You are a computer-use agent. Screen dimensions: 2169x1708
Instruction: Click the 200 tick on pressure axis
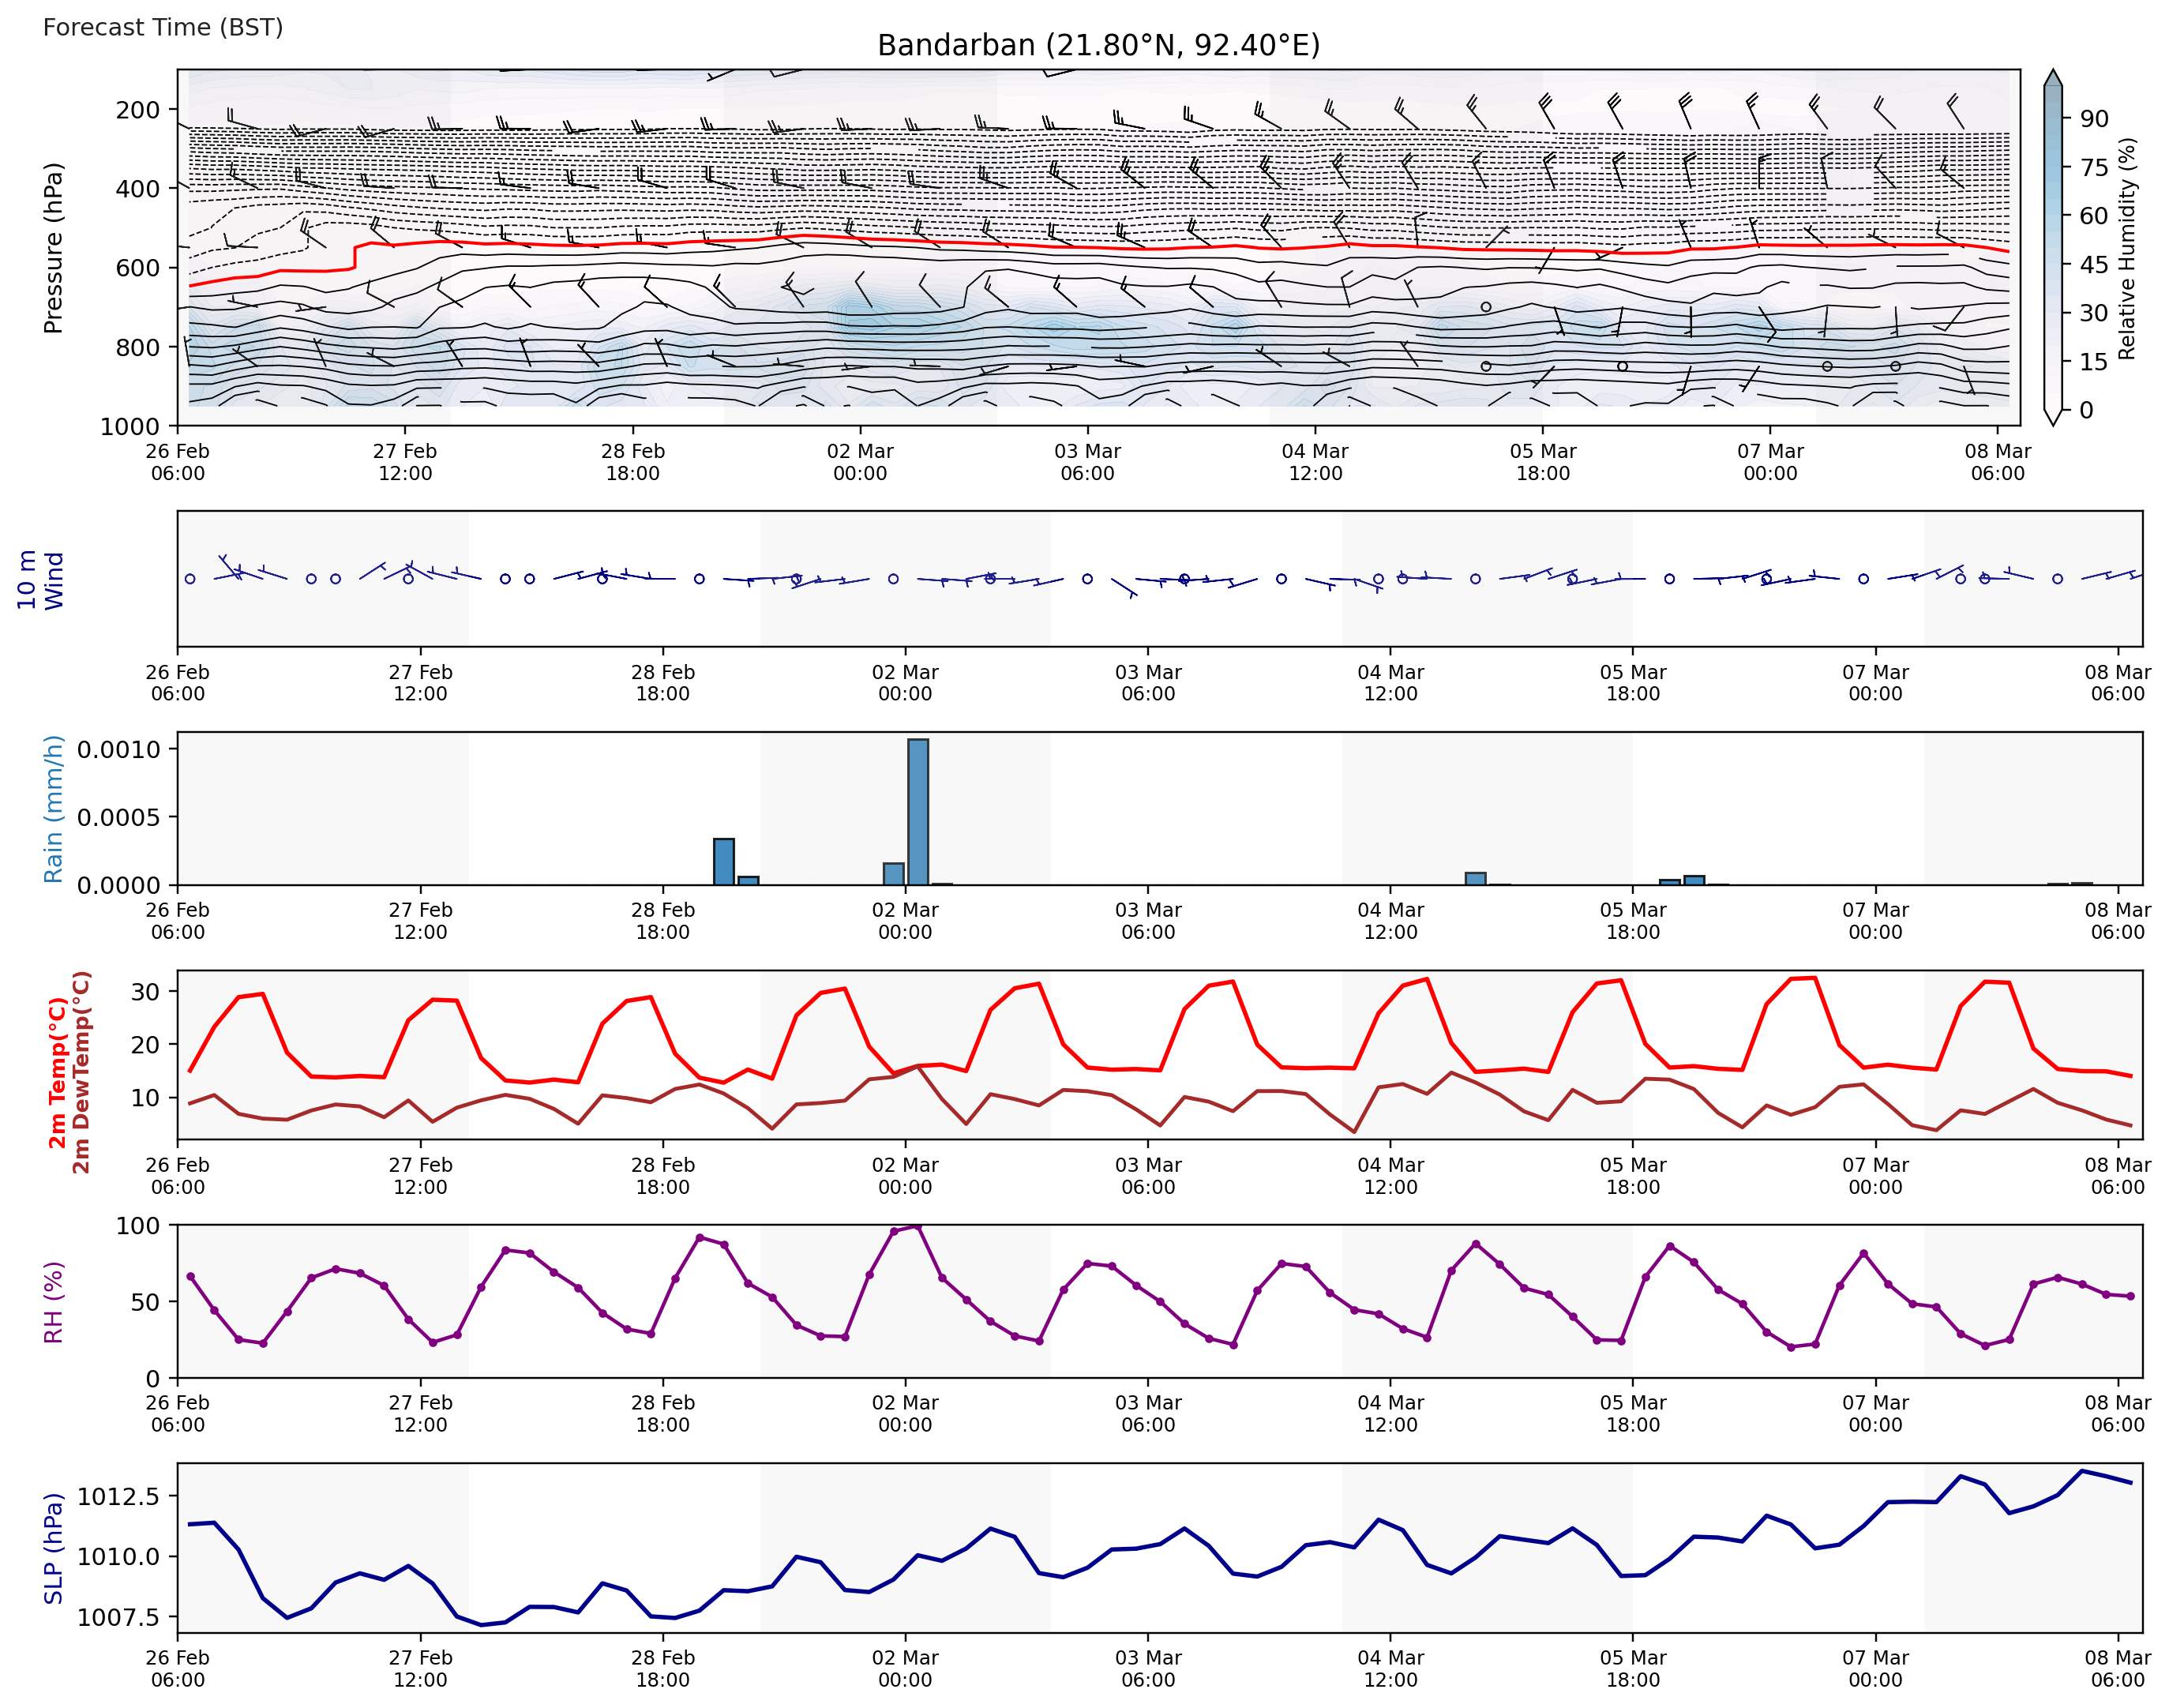(x=137, y=110)
